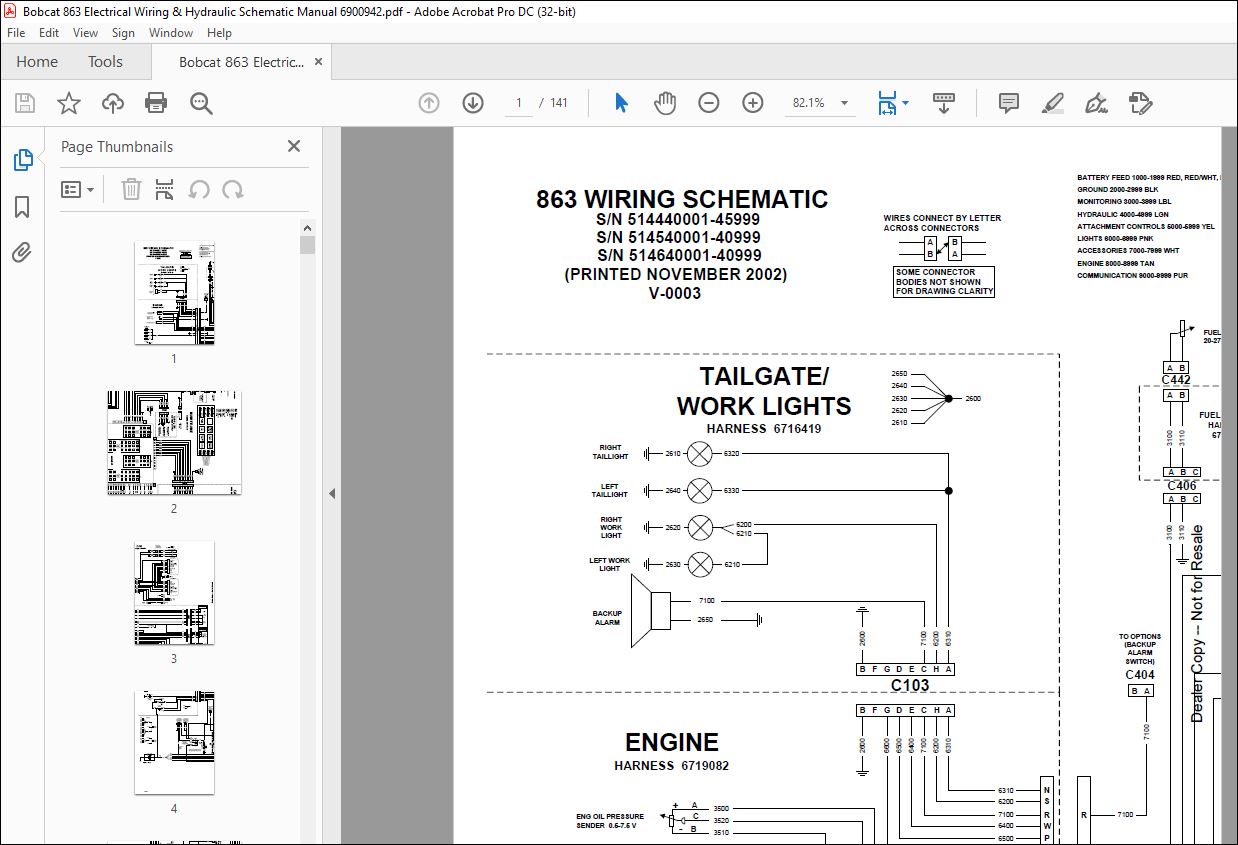Activate the selection arrow tool
The height and width of the screenshot is (845, 1238).
pos(621,103)
